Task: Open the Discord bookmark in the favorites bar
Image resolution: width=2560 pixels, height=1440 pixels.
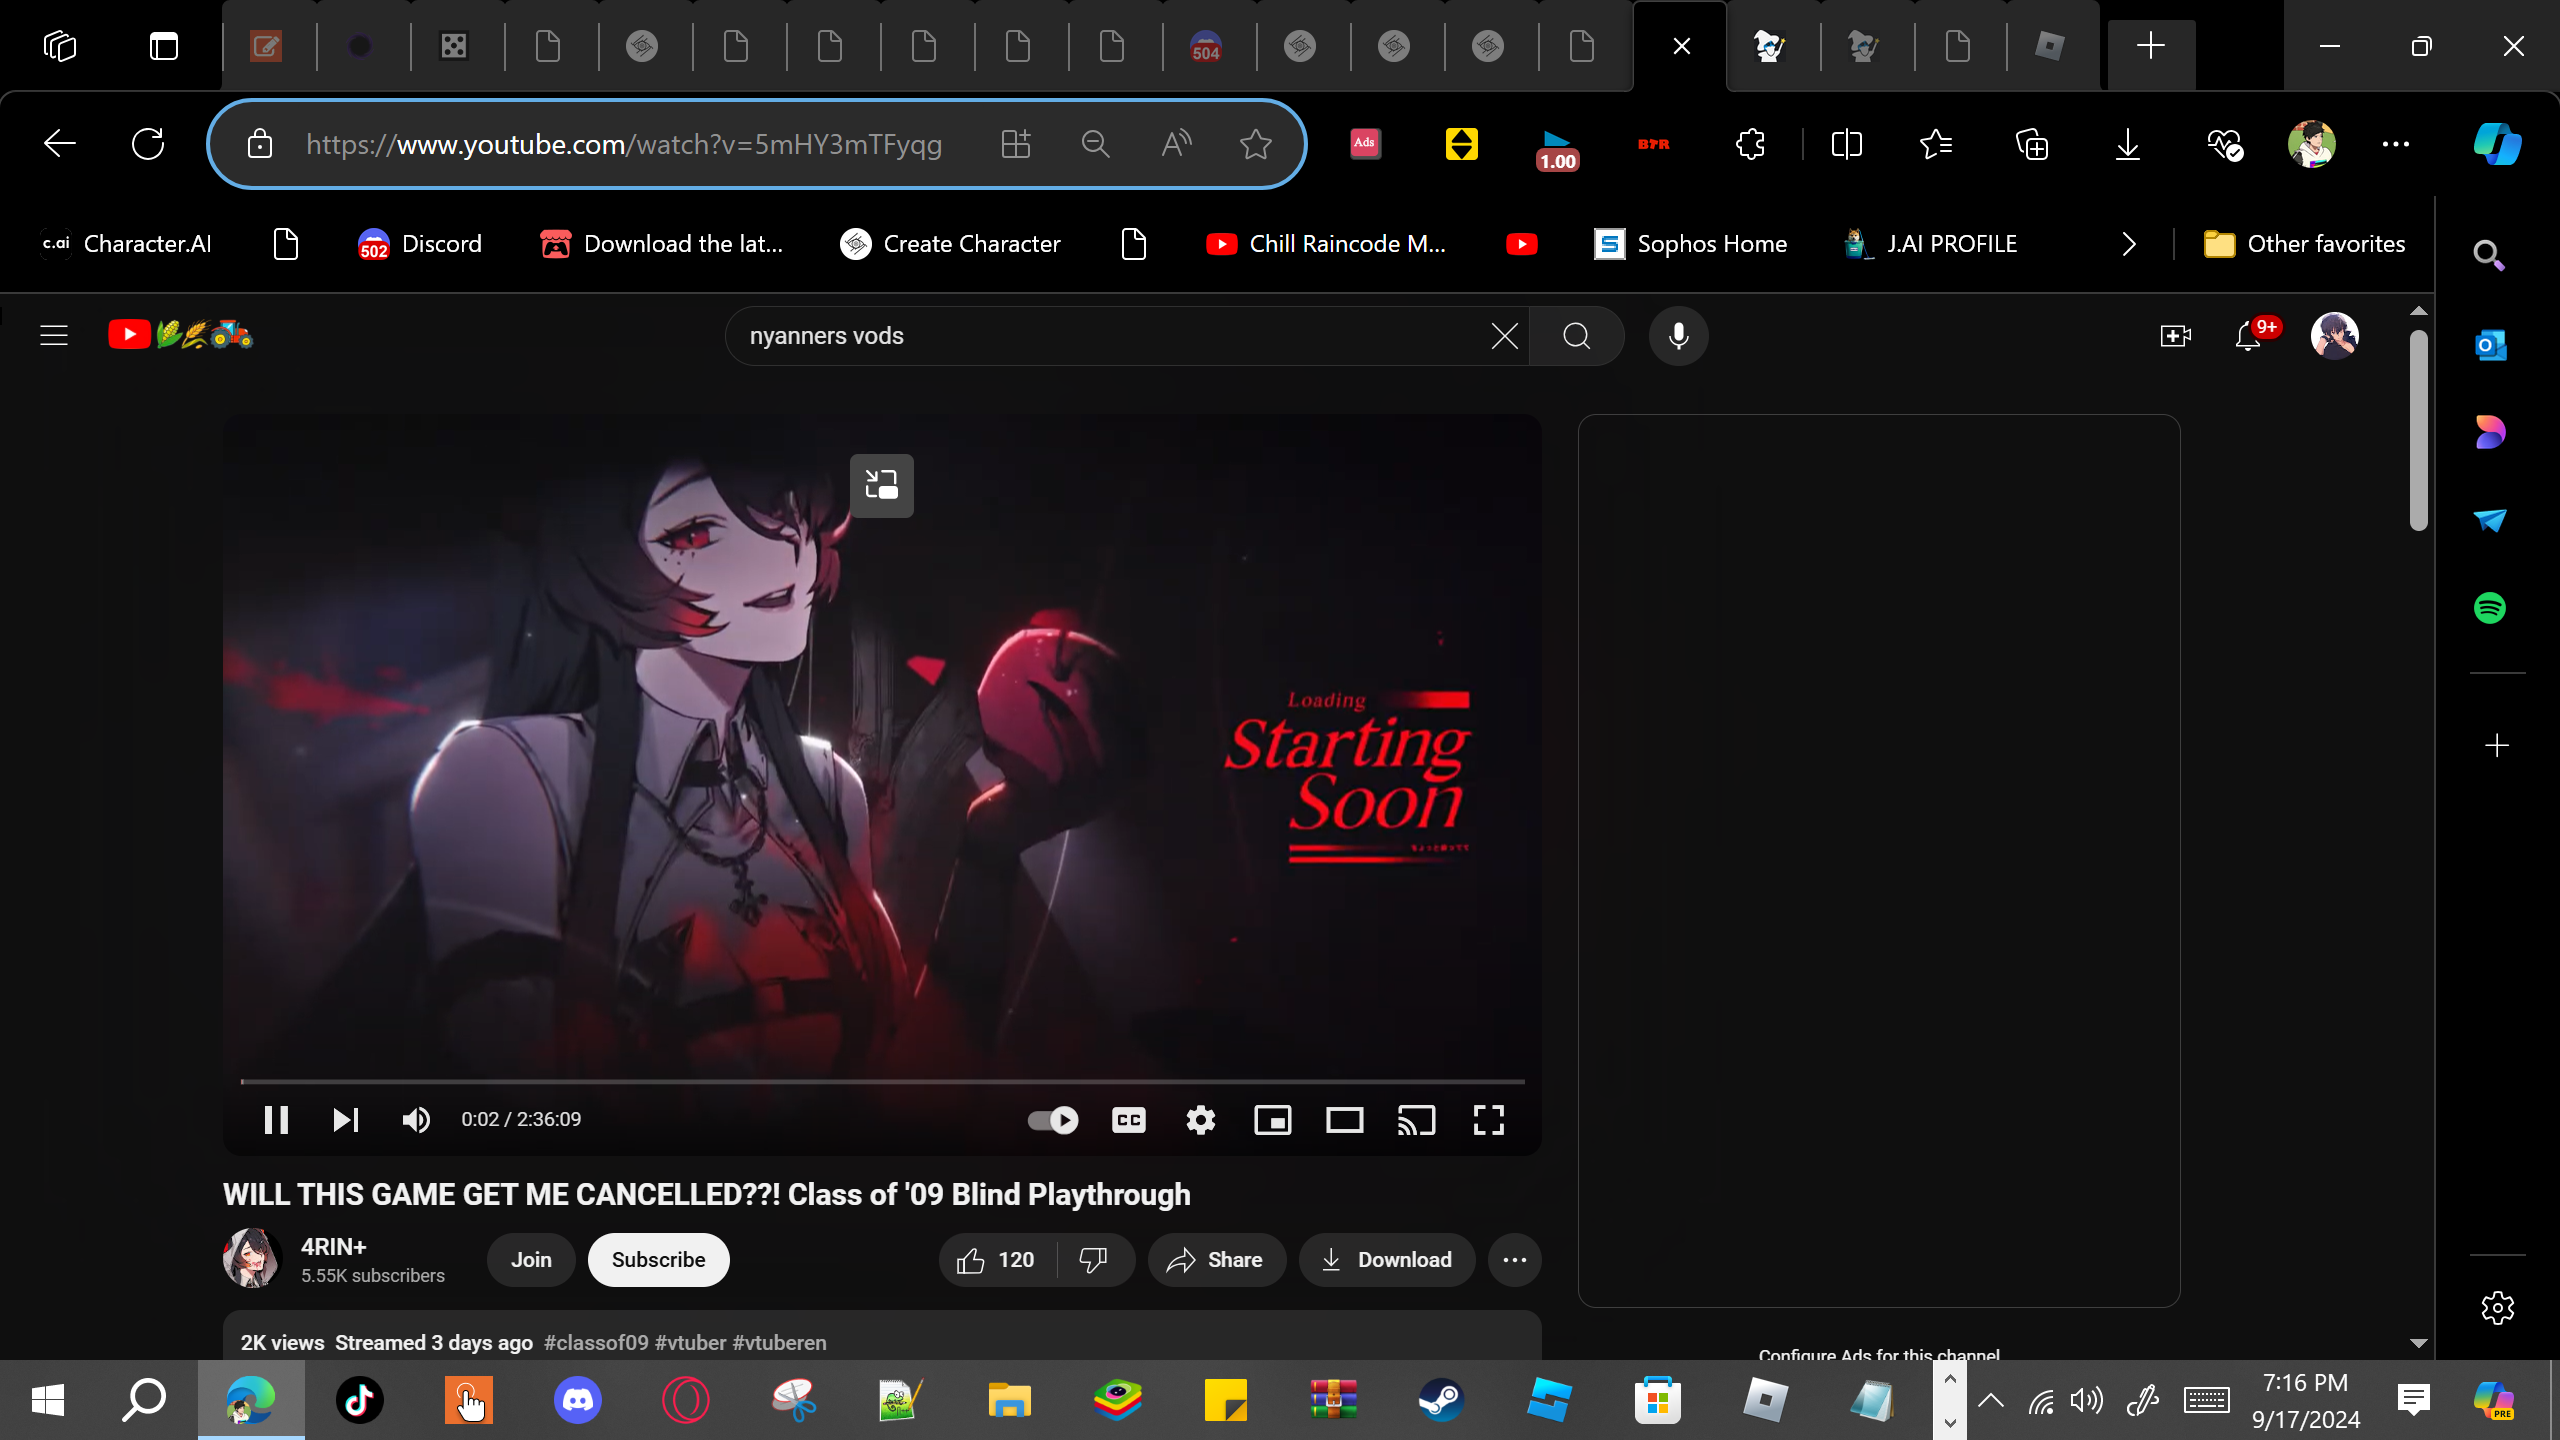Action: point(419,244)
